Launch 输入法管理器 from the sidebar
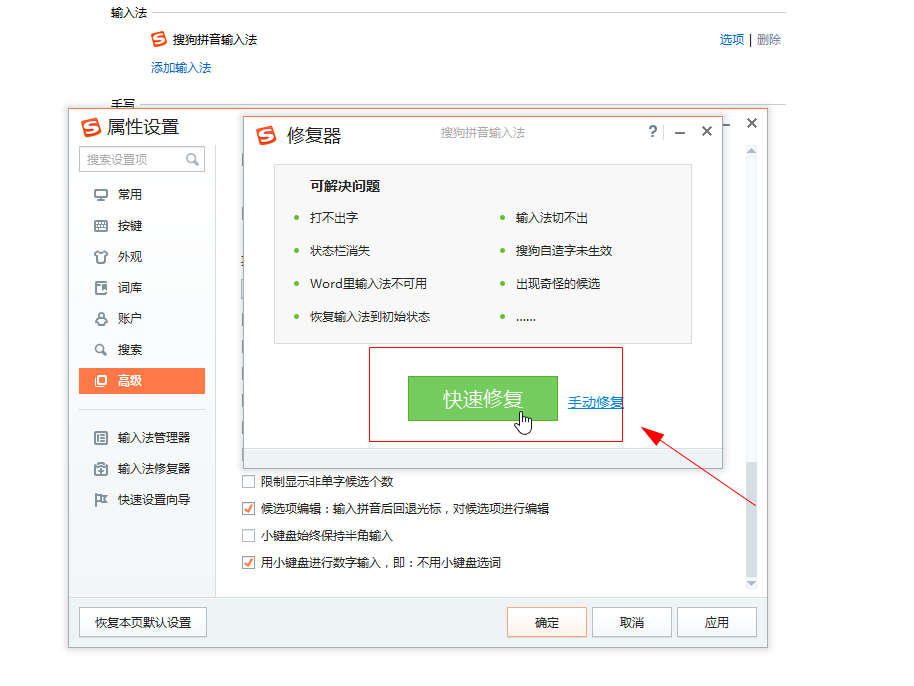914x686 pixels. (142, 438)
